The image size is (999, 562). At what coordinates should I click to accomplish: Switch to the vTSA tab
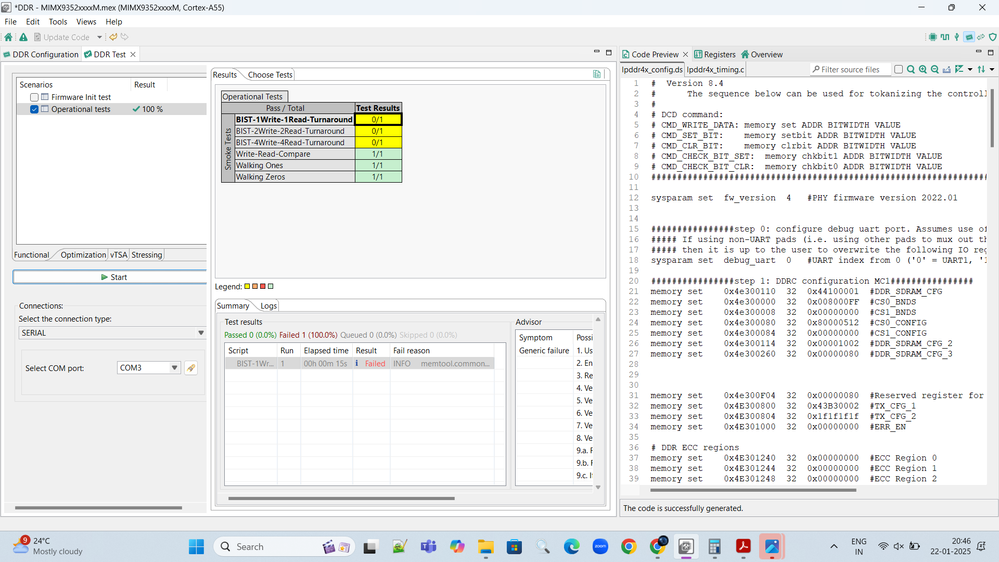click(119, 255)
